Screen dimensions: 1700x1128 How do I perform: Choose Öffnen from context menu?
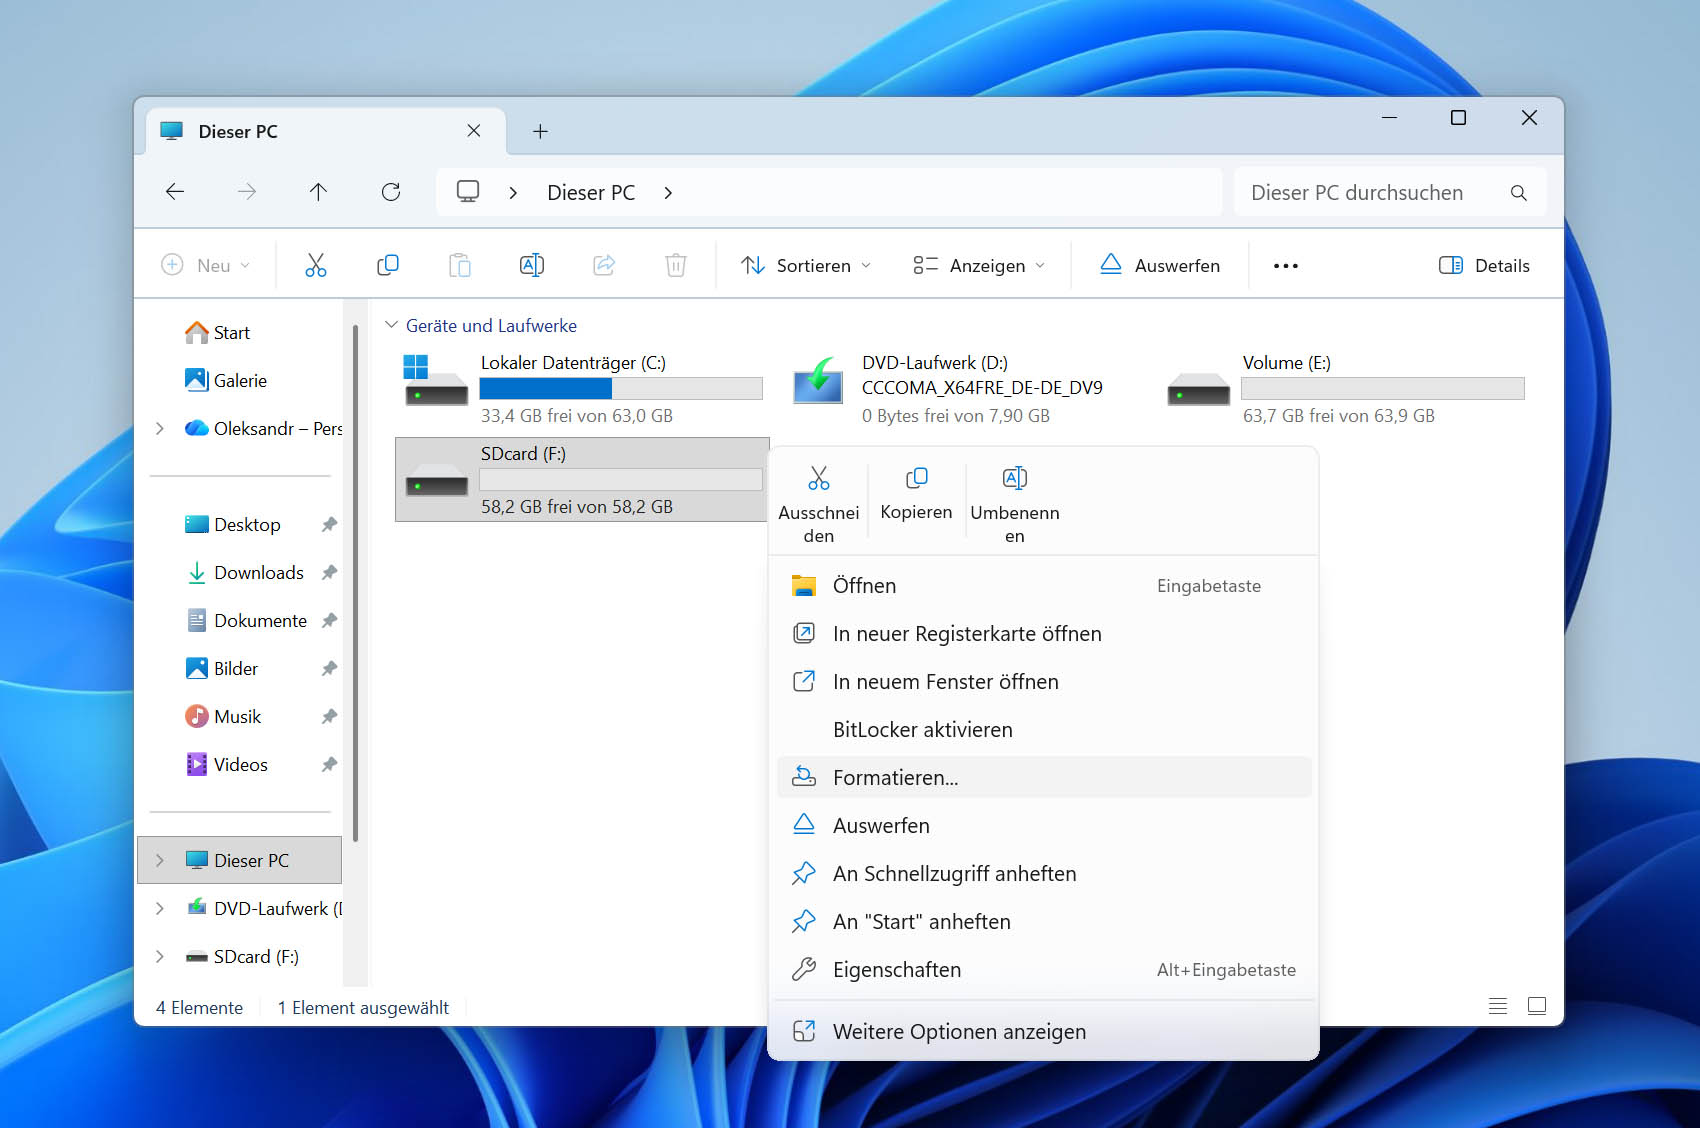pos(1044,586)
